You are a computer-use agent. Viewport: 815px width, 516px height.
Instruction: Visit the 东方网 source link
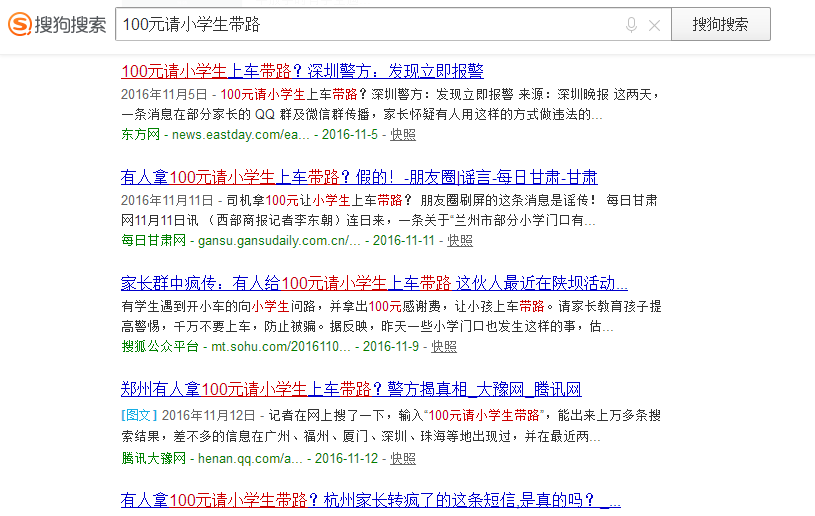click(x=141, y=134)
